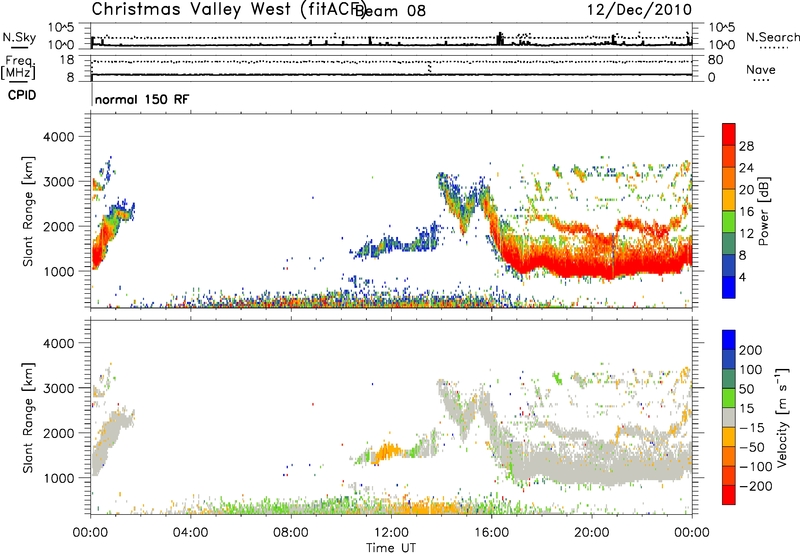Click the 'Time UT' axis title
800x554 pixels.
coord(391,548)
